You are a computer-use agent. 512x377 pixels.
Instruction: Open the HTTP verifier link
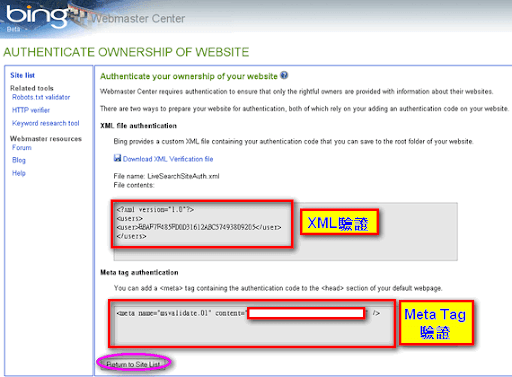tap(31, 110)
